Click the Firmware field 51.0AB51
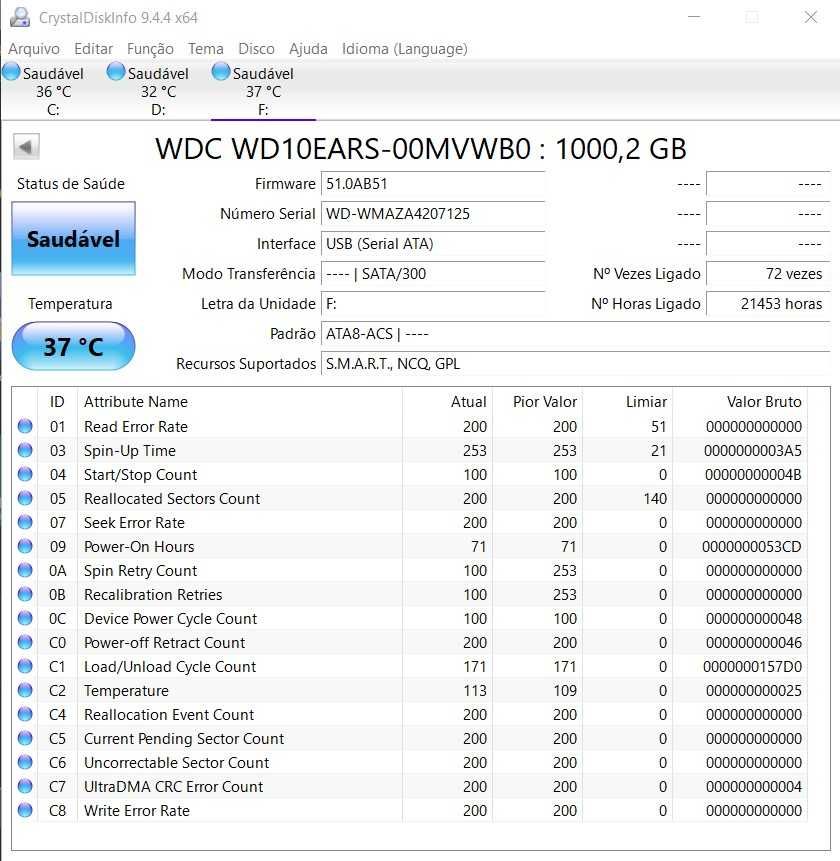Image resolution: width=840 pixels, height=861 pixels. coord(433,184)
